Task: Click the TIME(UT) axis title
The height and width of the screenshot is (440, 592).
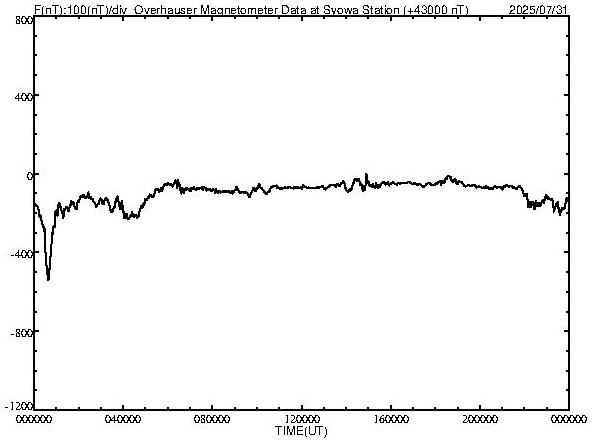Action: (301, 431)
